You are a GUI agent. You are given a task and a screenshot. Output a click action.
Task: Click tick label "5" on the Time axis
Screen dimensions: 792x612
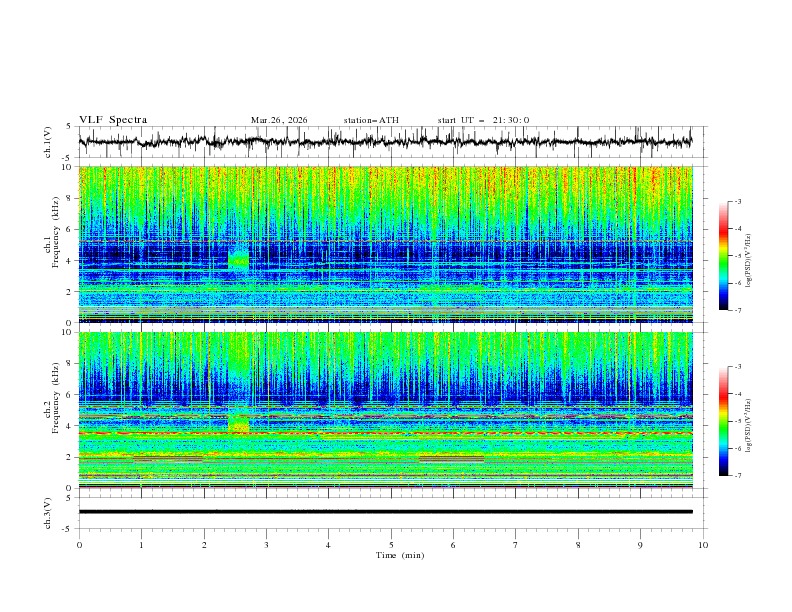coord(391,545)
